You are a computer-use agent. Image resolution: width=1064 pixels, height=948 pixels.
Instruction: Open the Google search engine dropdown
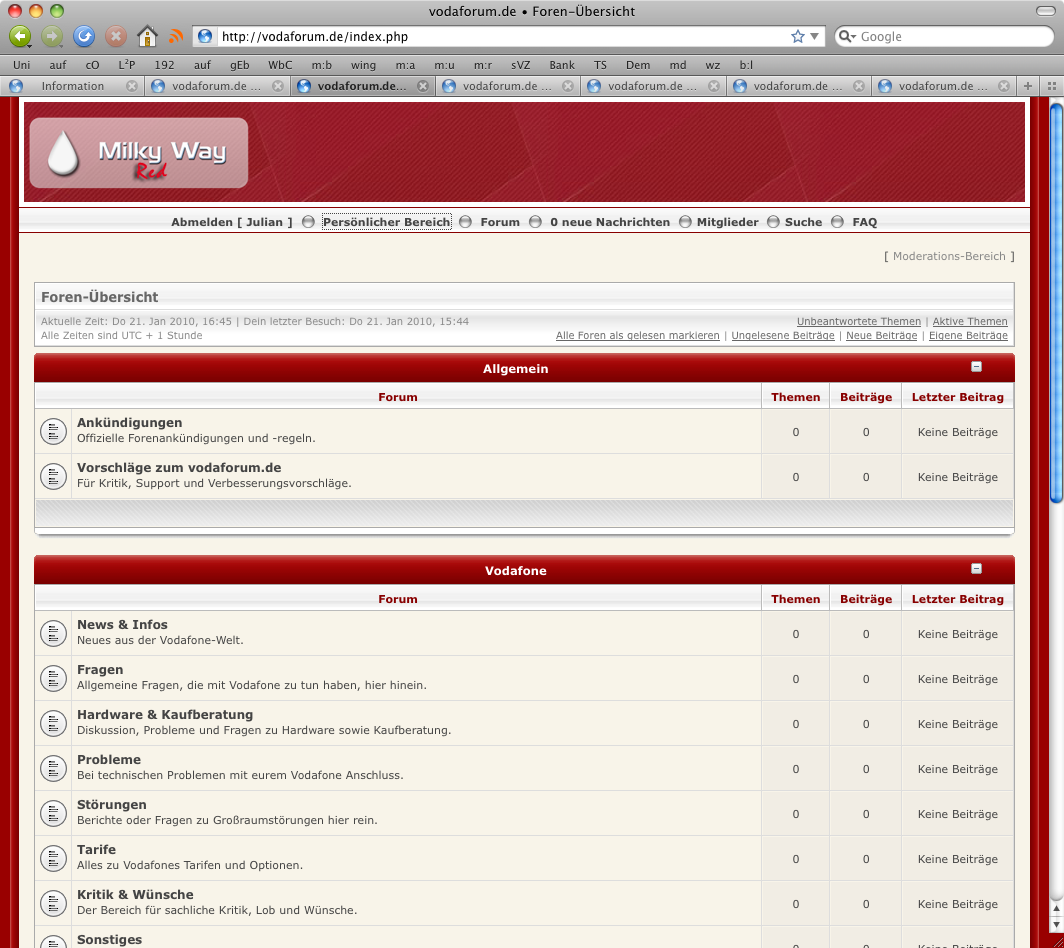[847, 37]
